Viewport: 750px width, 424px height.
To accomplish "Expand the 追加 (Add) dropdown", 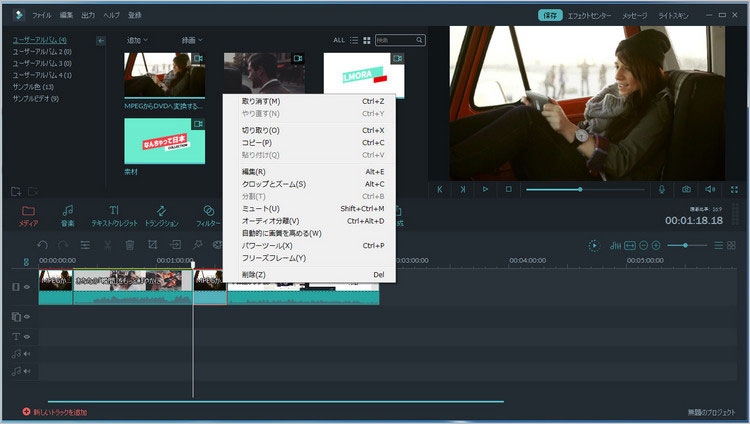I will tap(137, 40).
